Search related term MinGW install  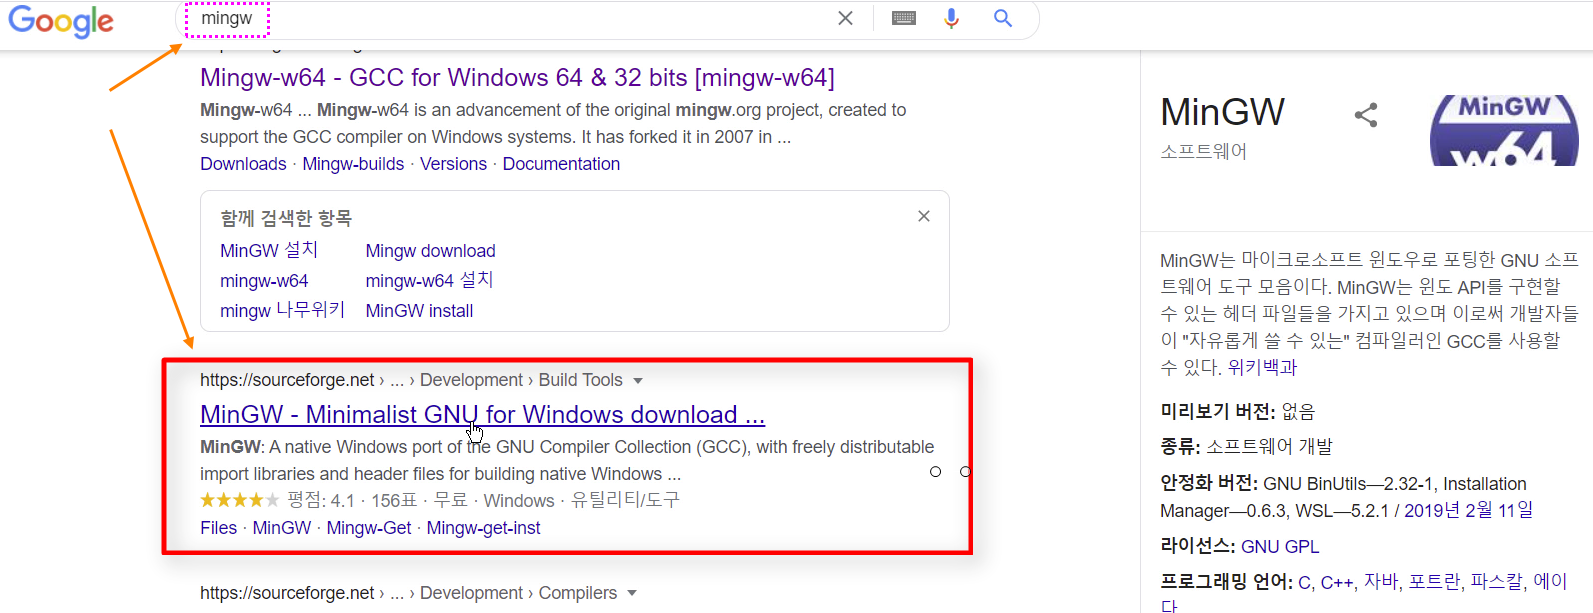coord(419,311)
